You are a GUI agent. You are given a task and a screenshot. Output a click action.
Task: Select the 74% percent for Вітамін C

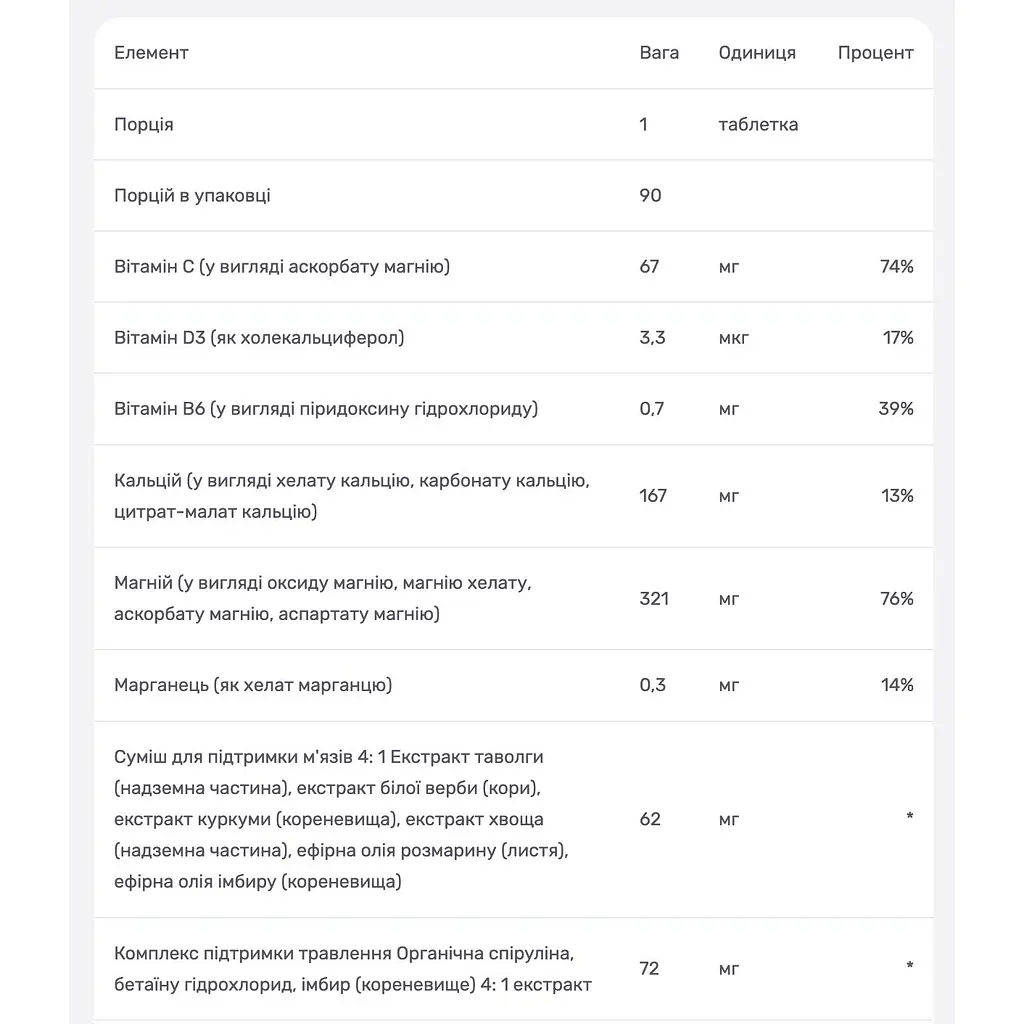(896, 266)
